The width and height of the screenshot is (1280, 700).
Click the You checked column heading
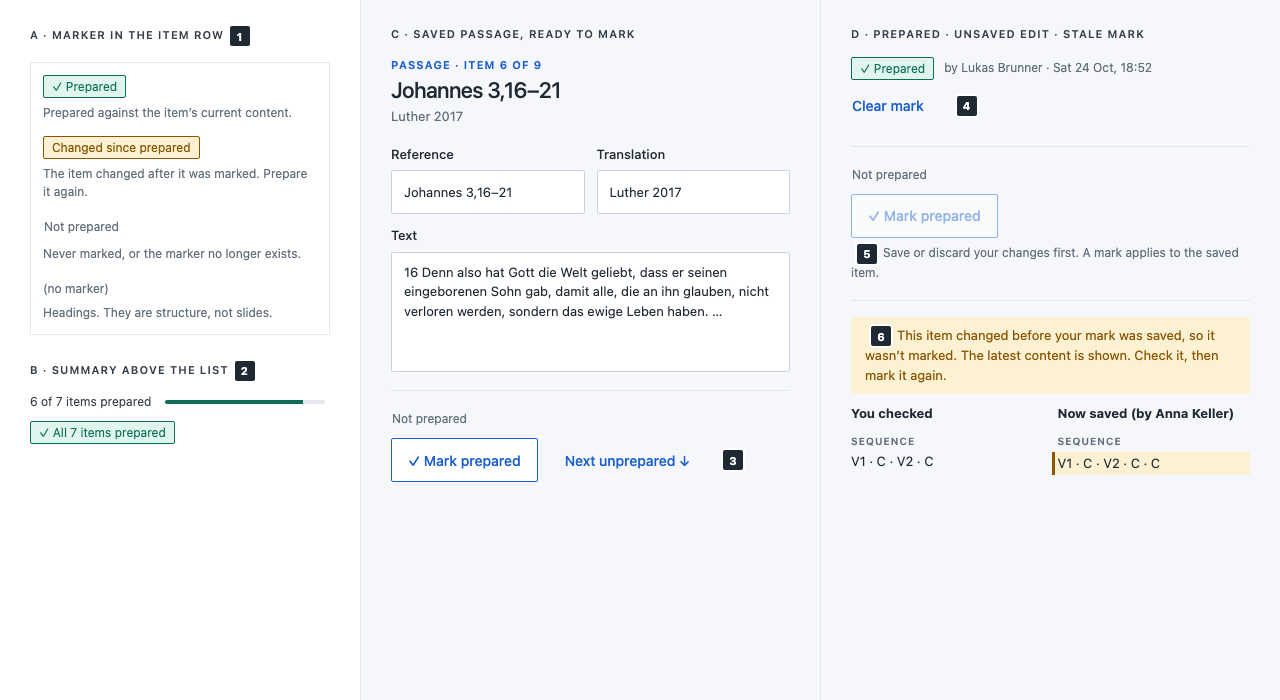tap(892, 414)
